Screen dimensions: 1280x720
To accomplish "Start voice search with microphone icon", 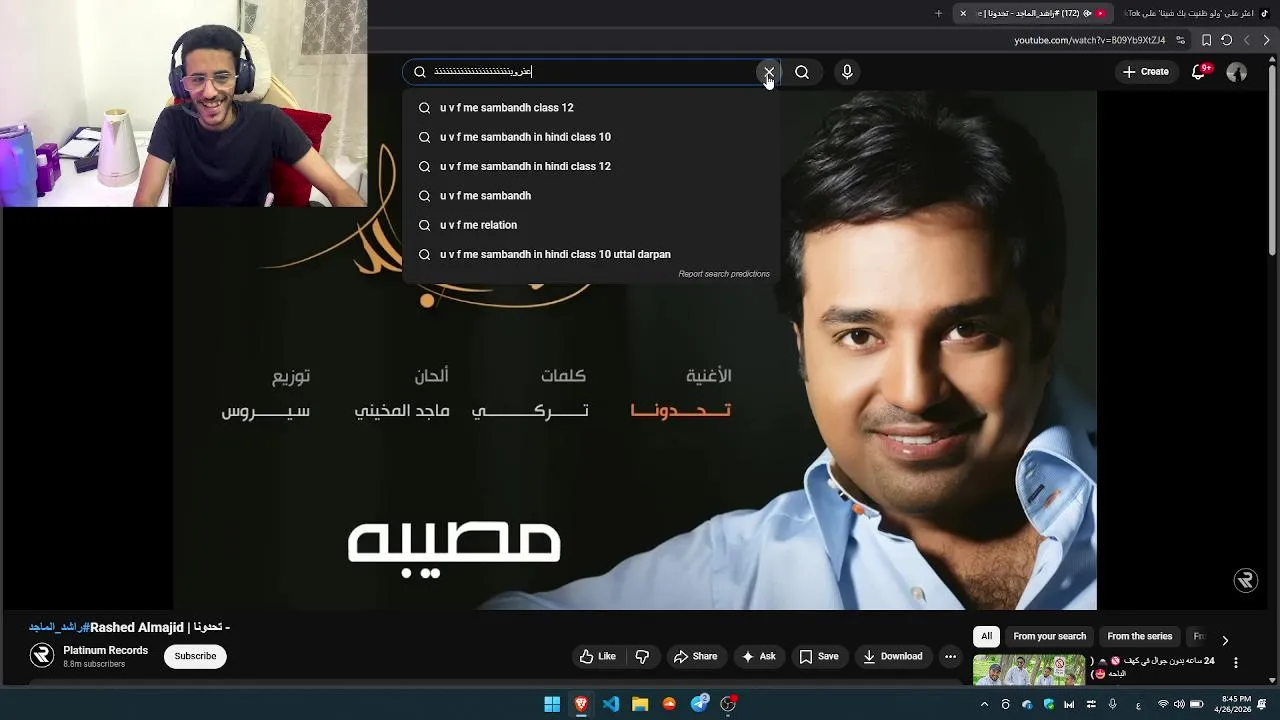I will pos(847,72).
